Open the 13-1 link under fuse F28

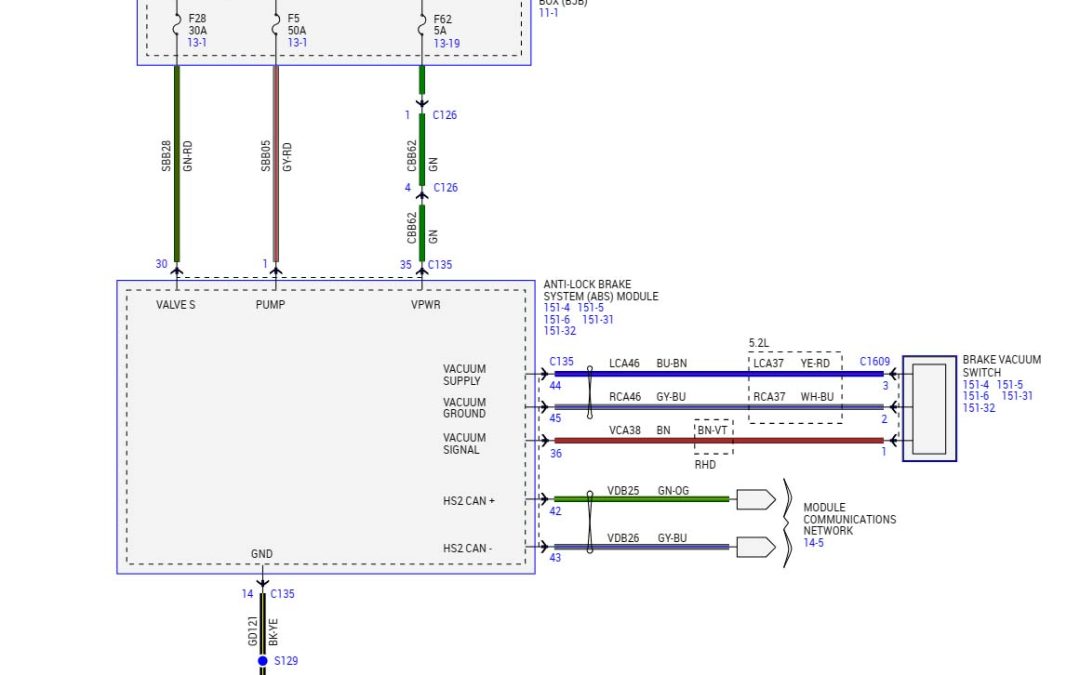pyautogui.click(x=198, y=43)
